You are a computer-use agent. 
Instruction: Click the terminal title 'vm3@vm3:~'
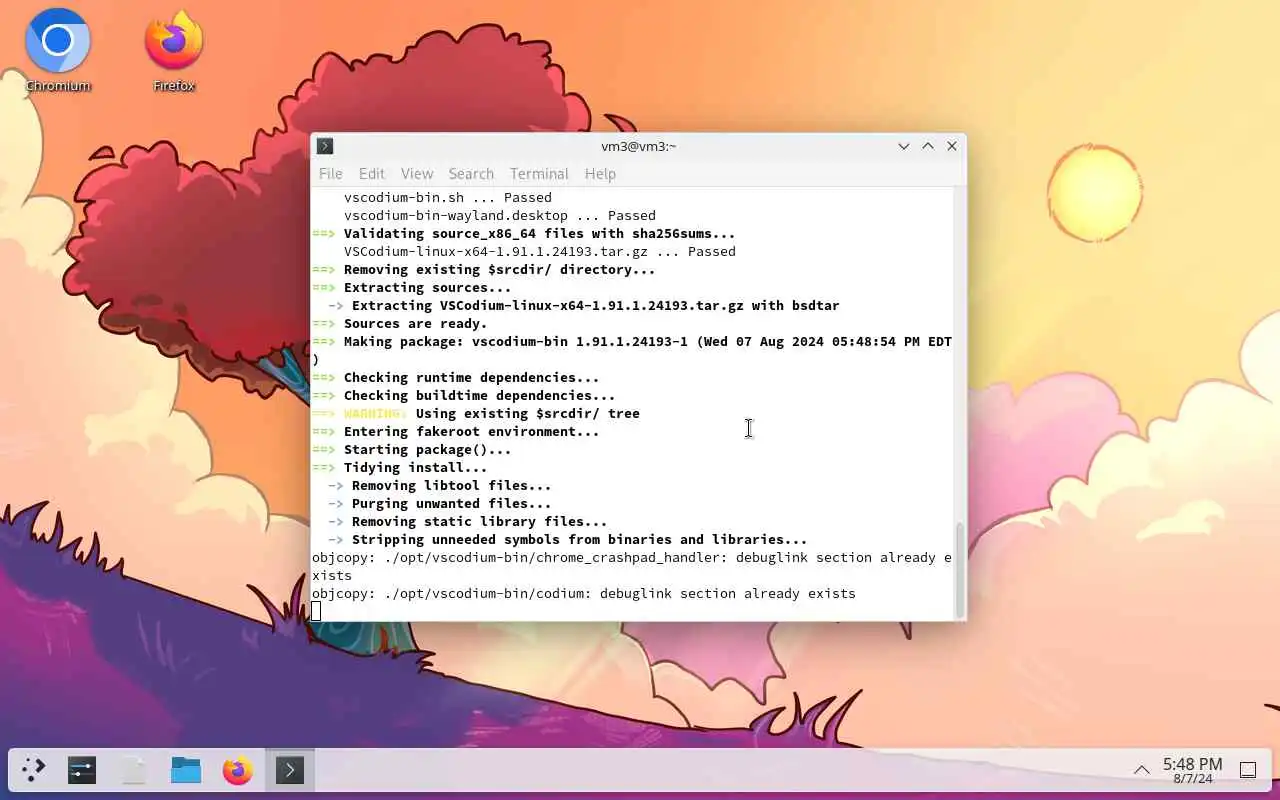[x=639, y=146]
